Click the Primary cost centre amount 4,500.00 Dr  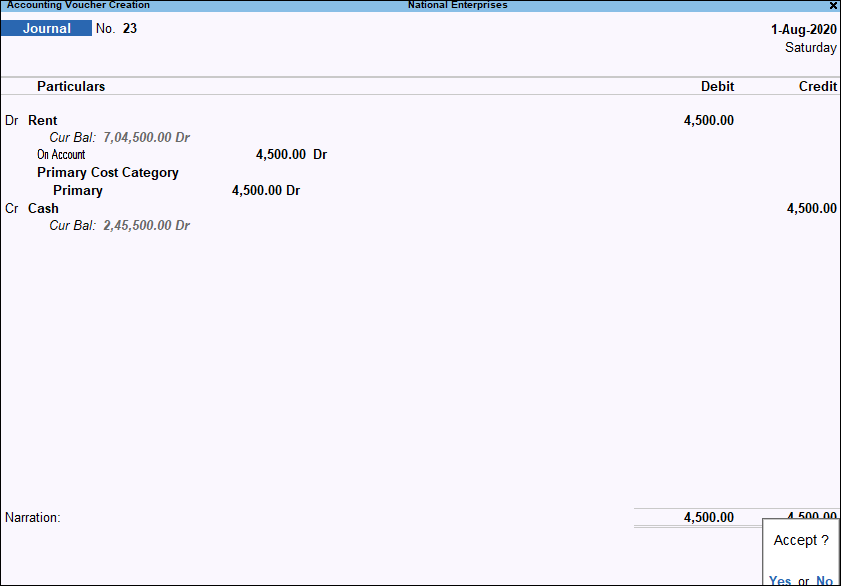pyautogui.click(x=265, y=190)
